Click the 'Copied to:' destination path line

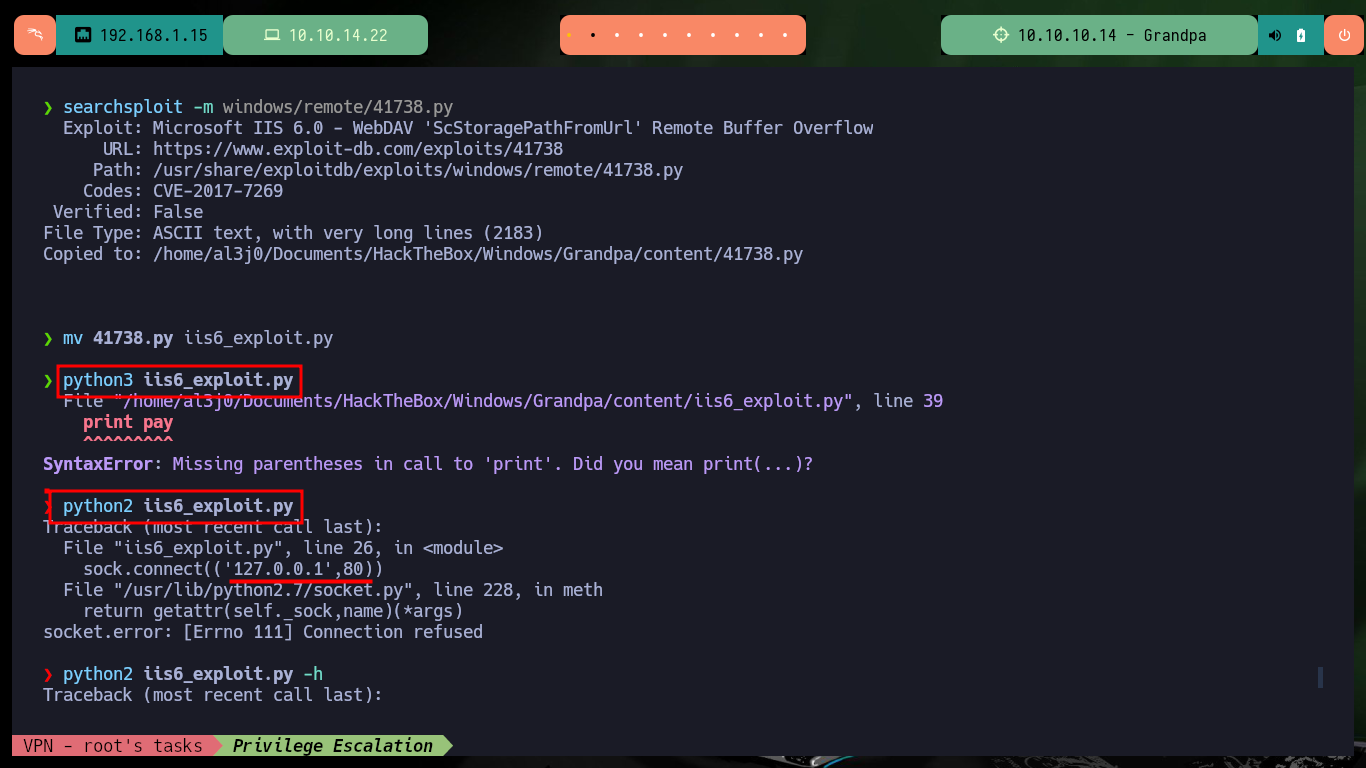pos(423,254)
